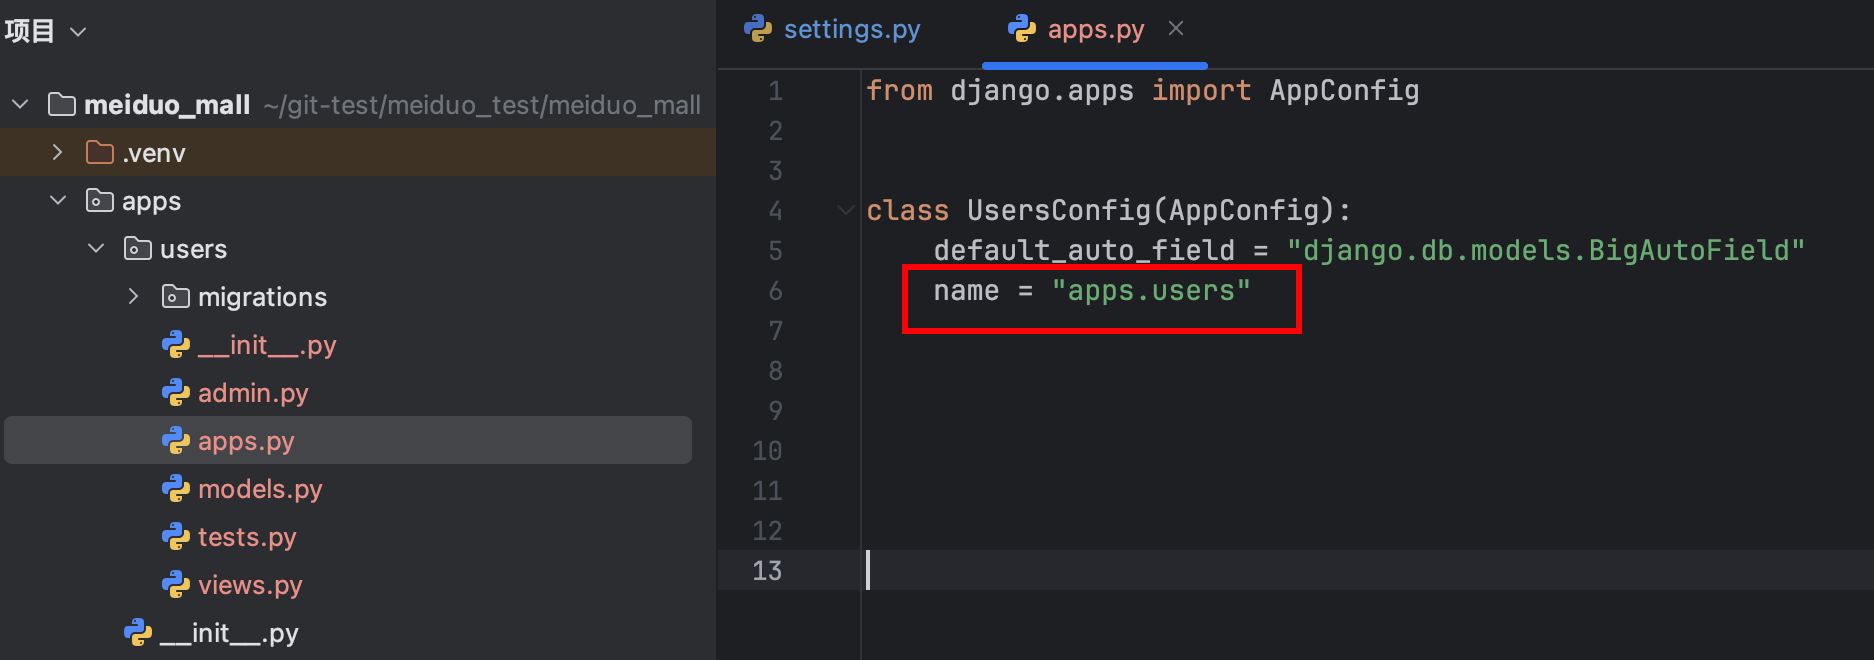Click the migrations package folder icon
Screen dimensions: 1874x660
[x=176, y=297]
